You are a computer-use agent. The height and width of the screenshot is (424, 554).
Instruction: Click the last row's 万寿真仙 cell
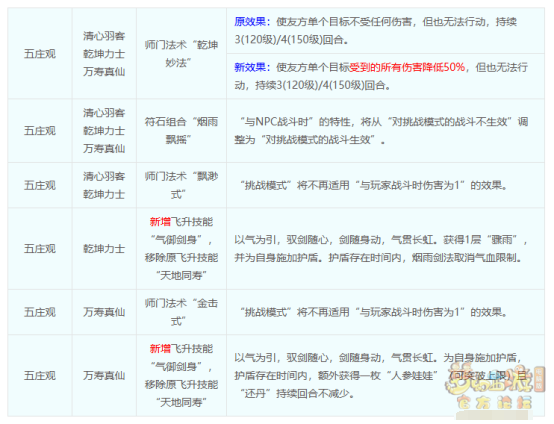104,376
